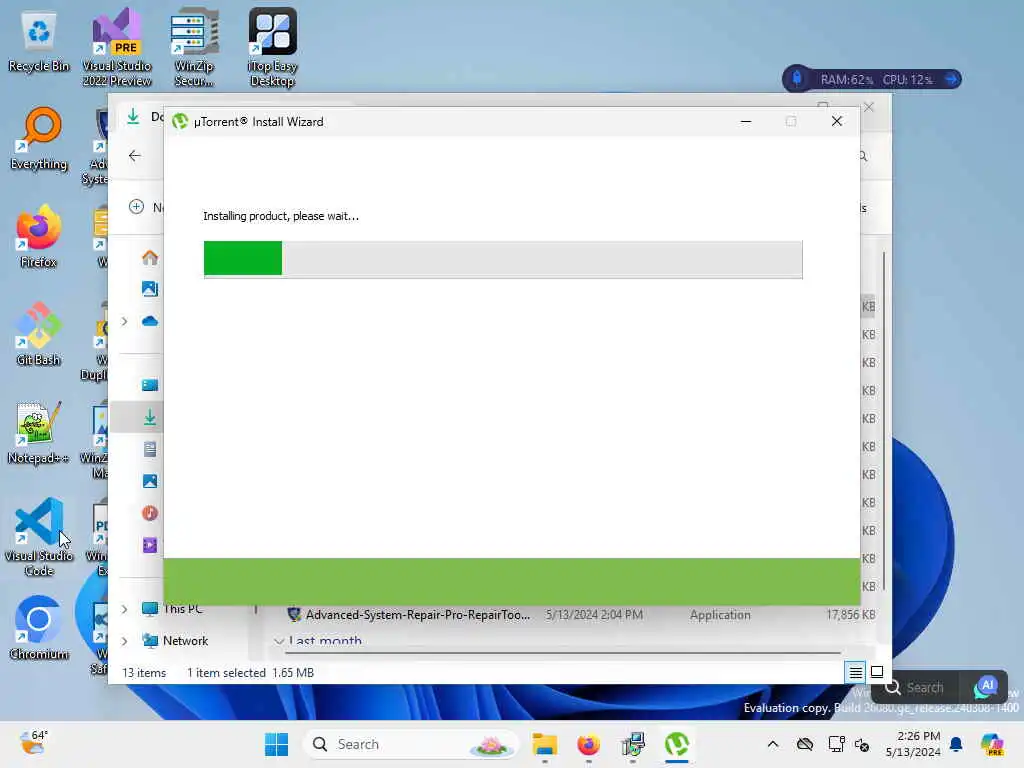Click the OneDrive sync tray icon

[x=805, y=744]
